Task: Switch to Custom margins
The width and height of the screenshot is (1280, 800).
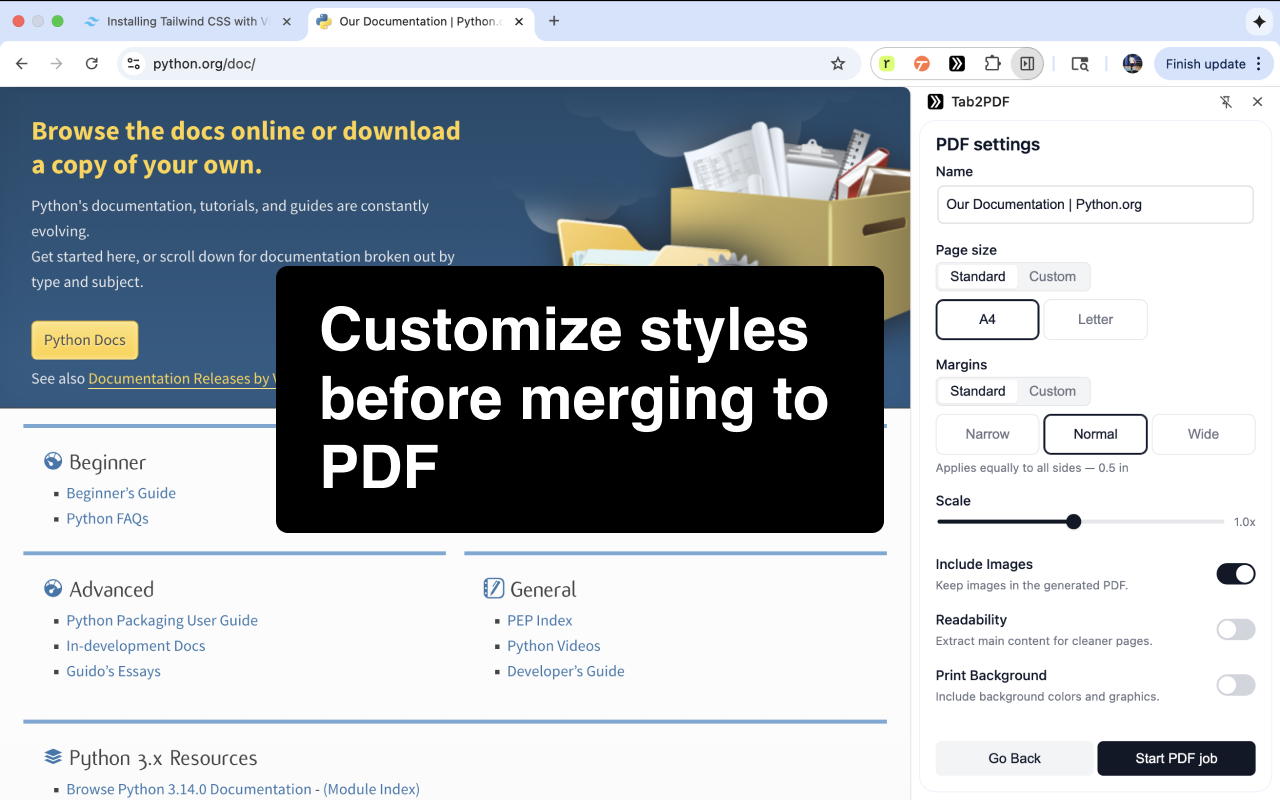Action: click(x=1052, y=391)
